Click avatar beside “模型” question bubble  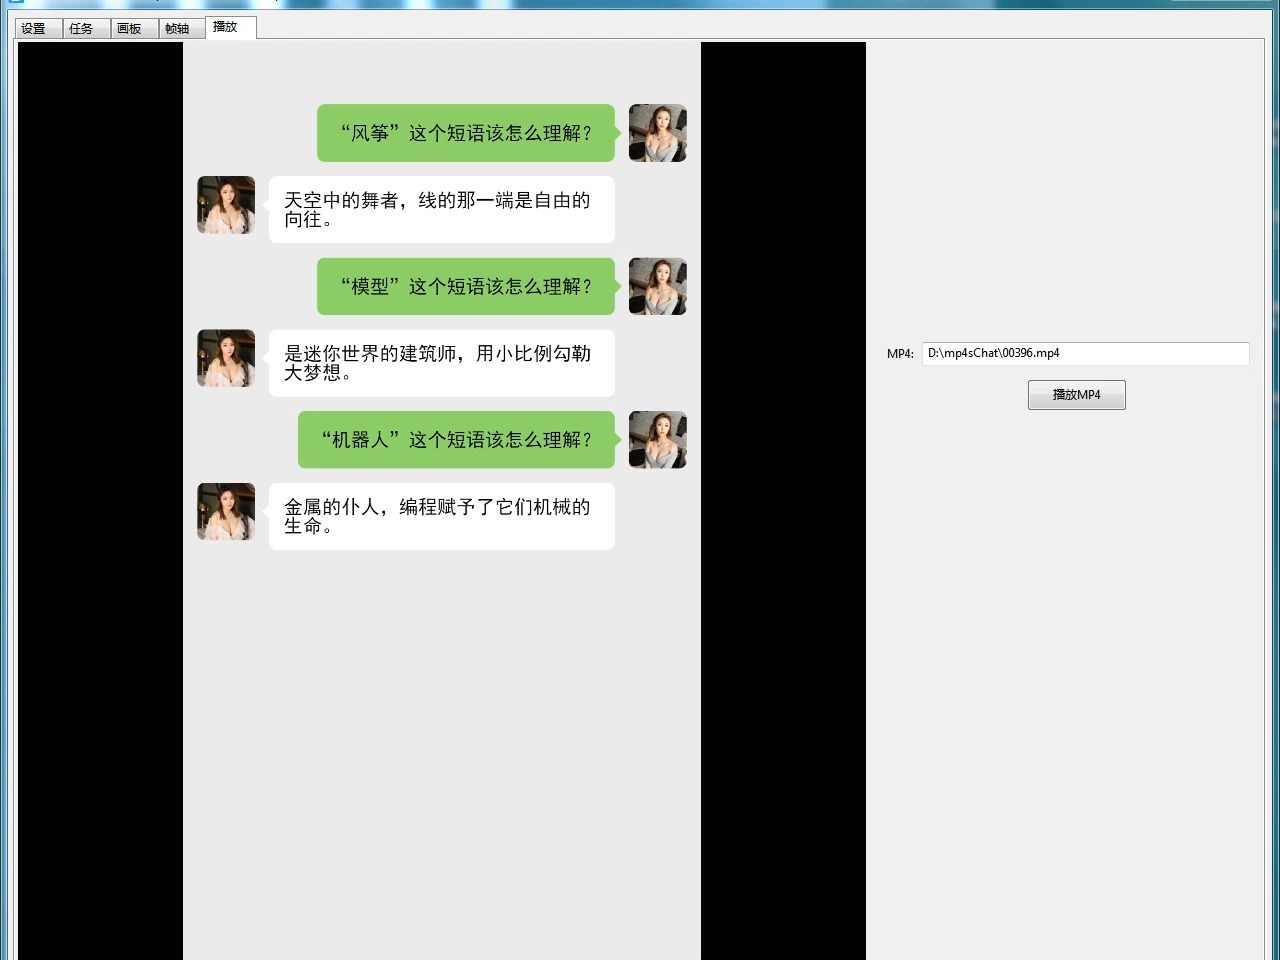tap(657, 286)
